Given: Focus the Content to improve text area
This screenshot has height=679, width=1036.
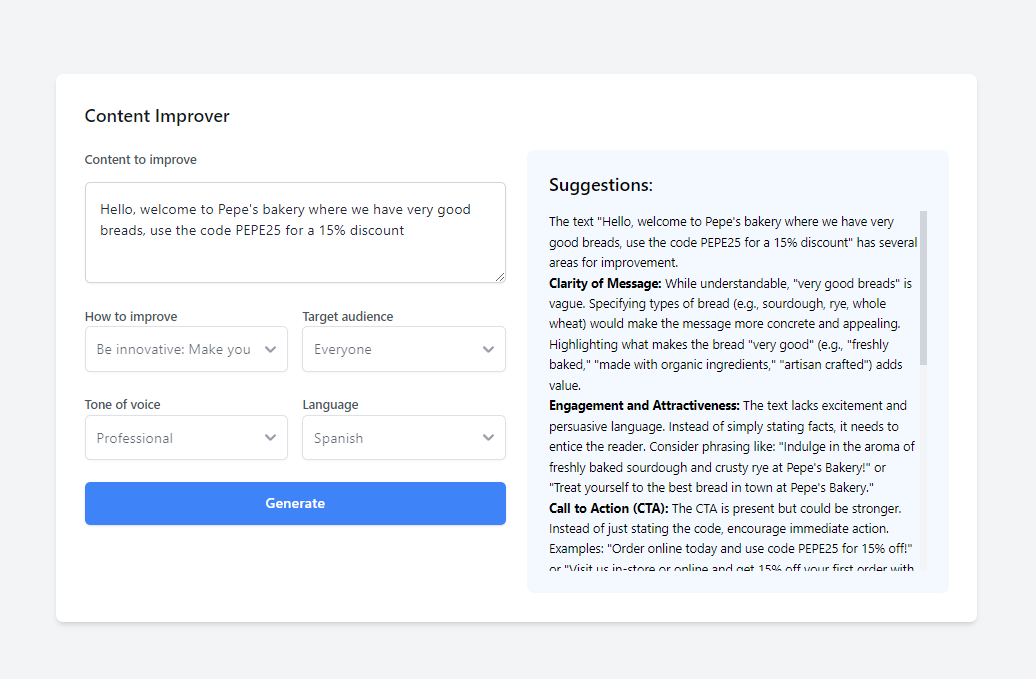Looking at the screenshot, I should coord(295,232).
